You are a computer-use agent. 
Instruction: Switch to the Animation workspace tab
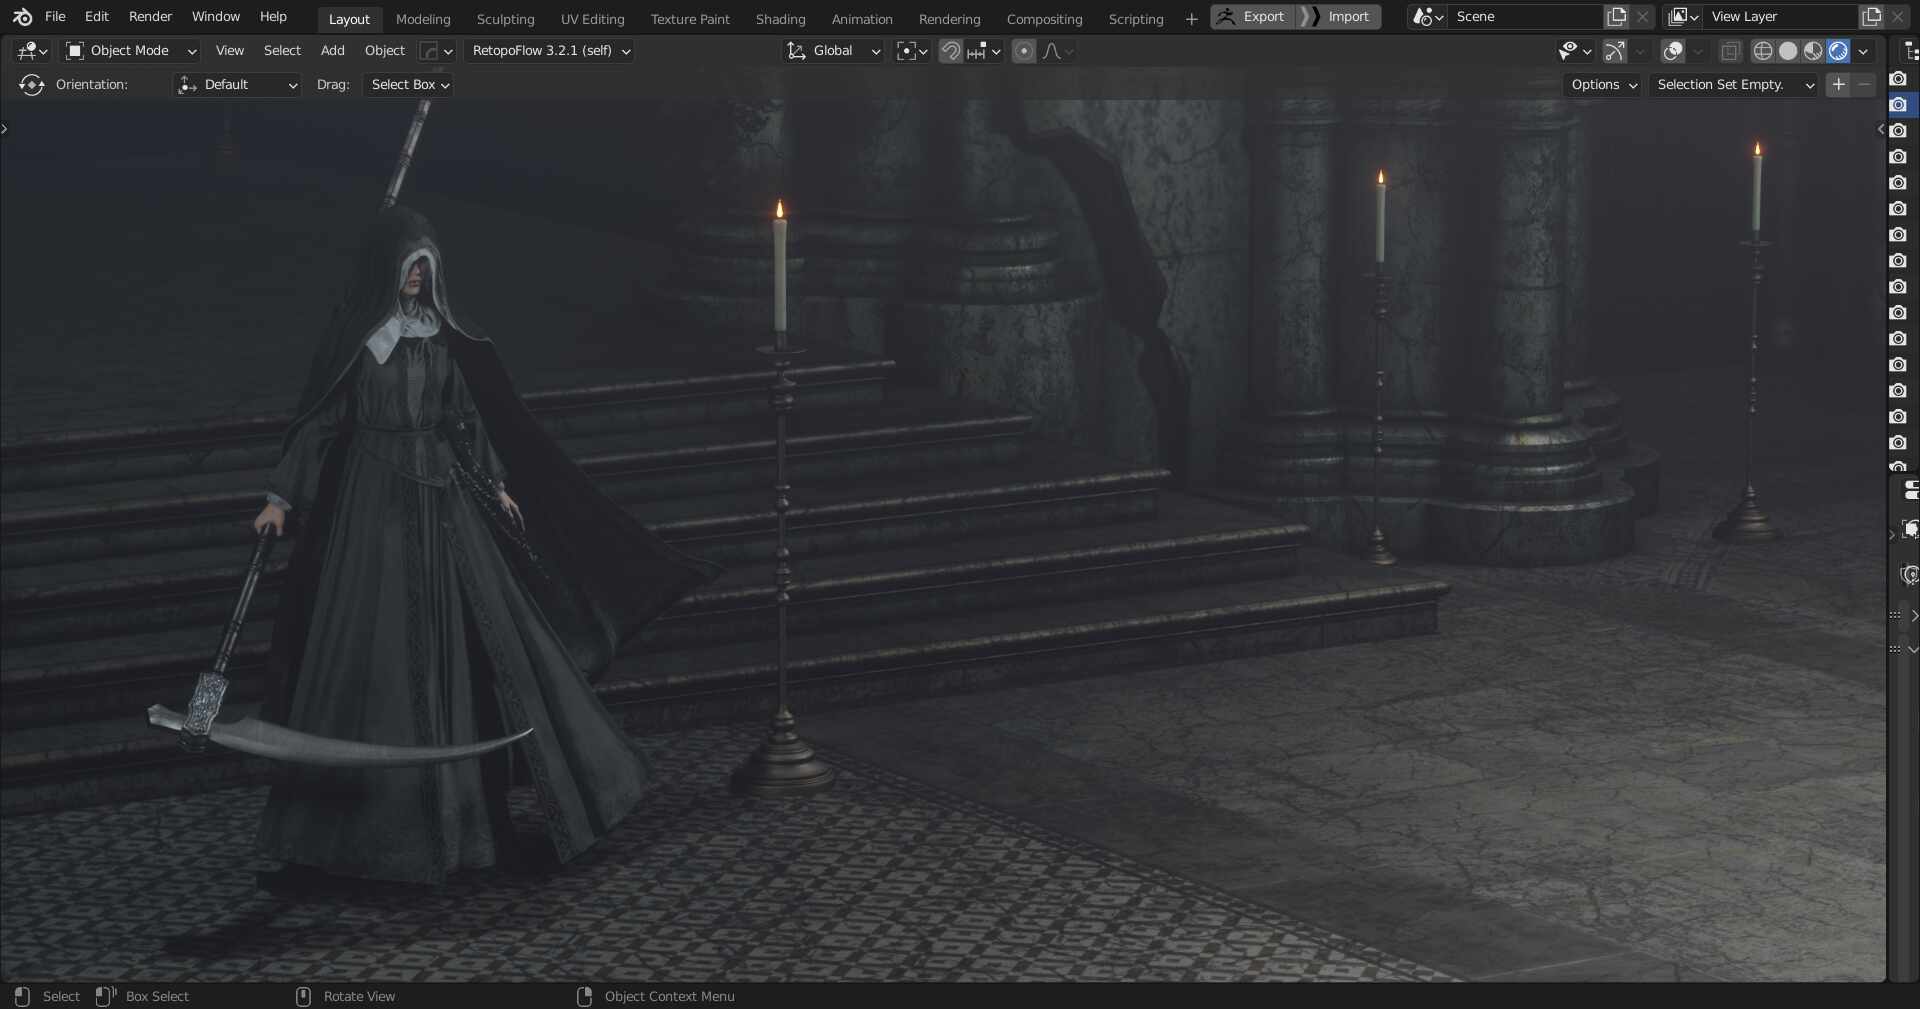click(x=862, y=19)
